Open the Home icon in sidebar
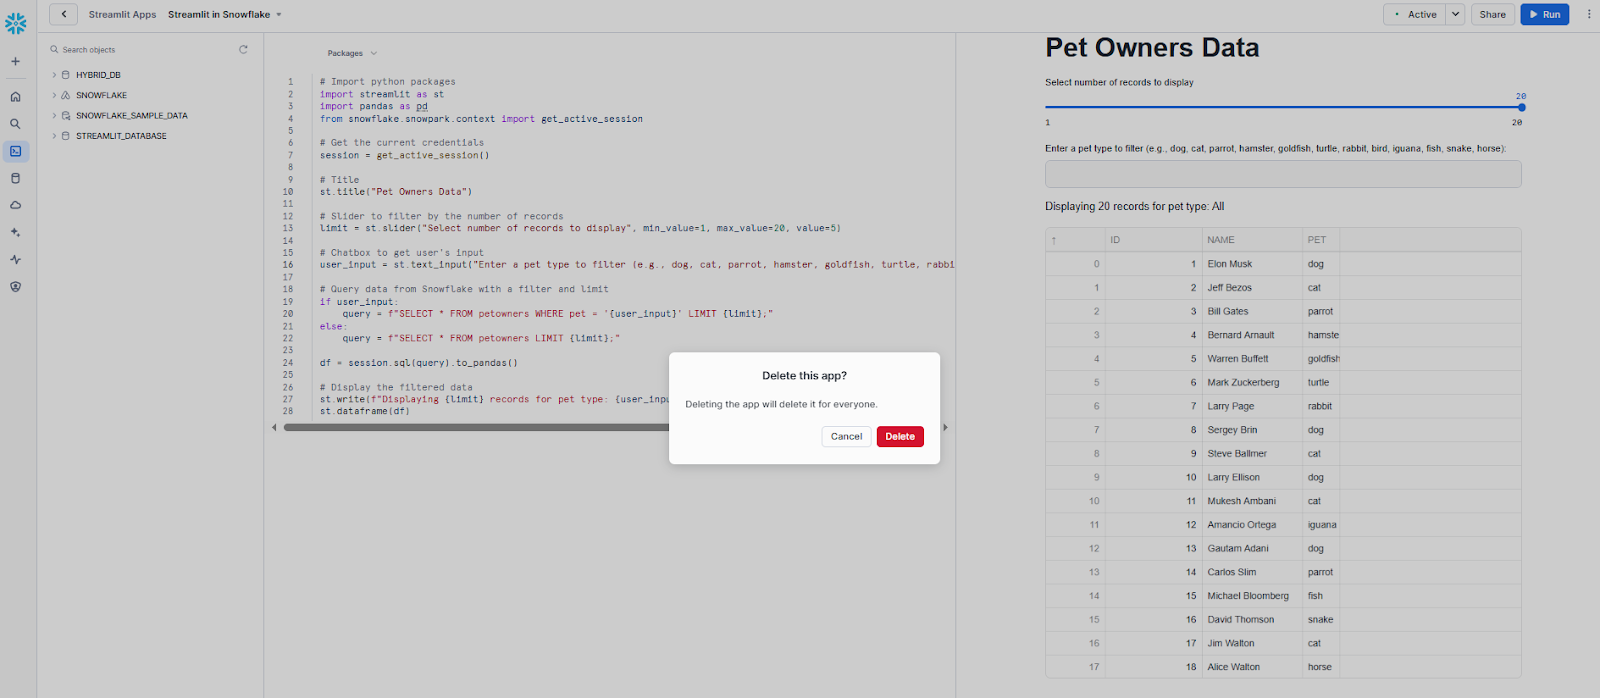Image resolution: width=1600 pixels, height=698 pixels. pos(15,97)
